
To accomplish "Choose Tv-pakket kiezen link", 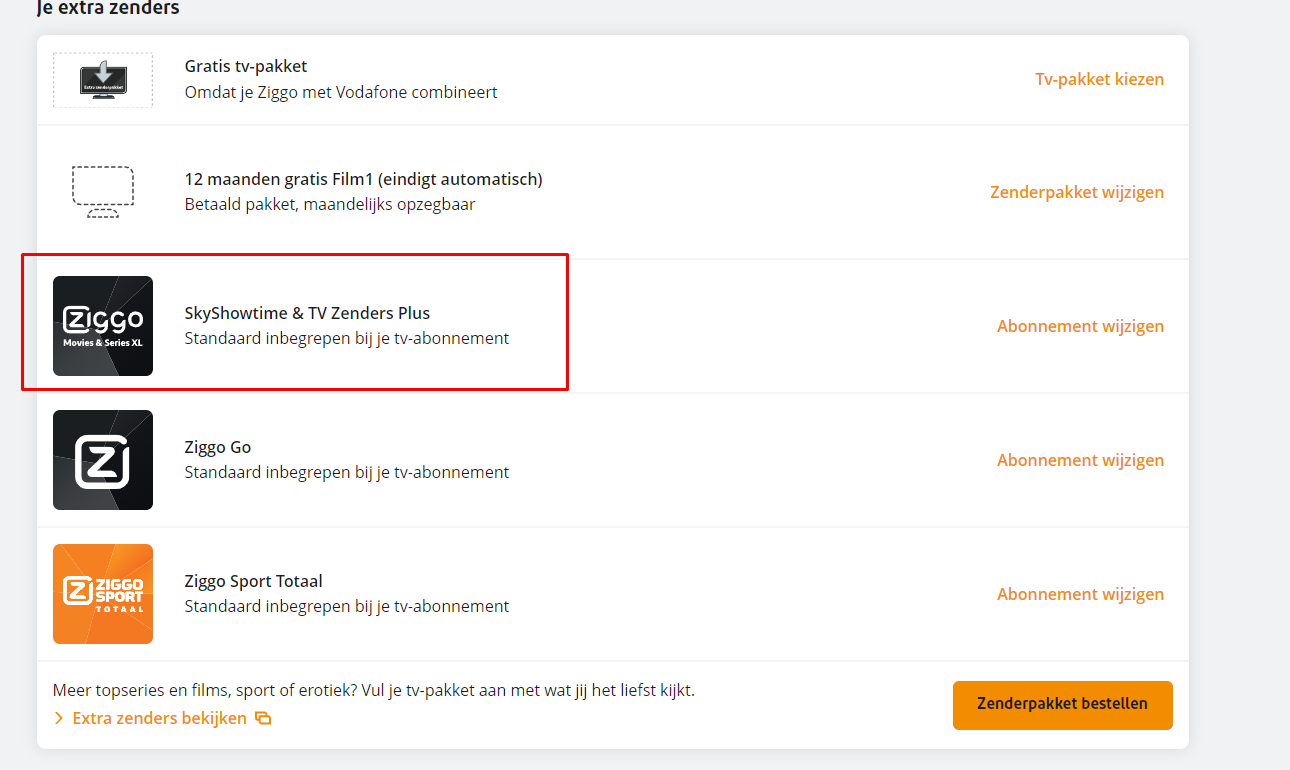I will click(1099, 79).
